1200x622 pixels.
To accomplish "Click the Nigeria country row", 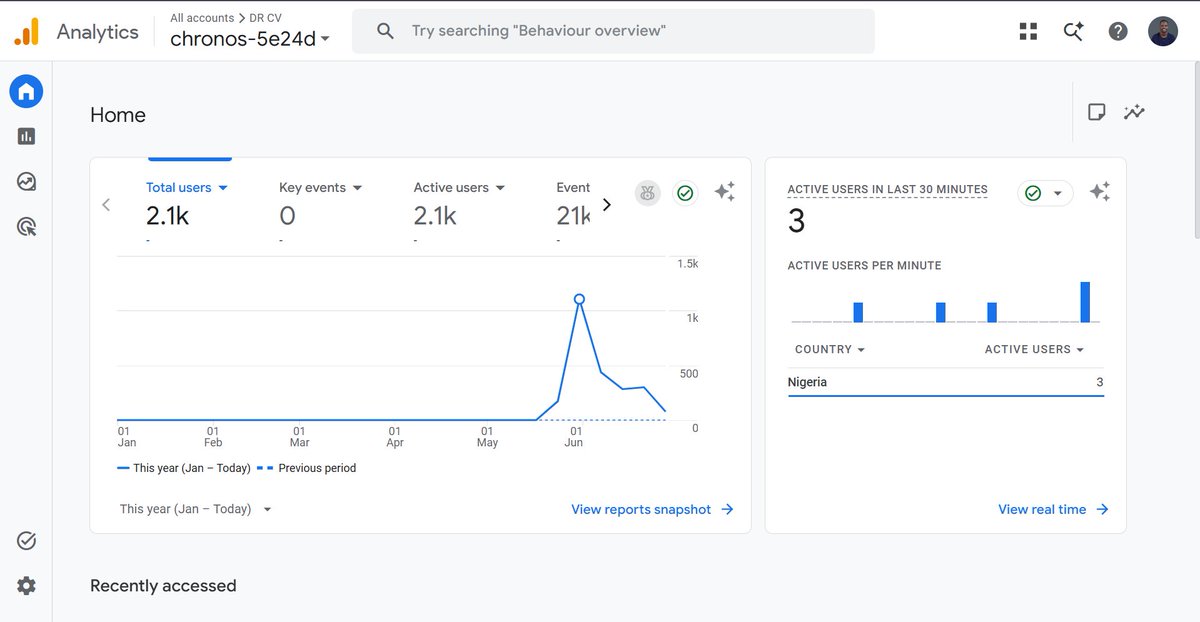I will (x=946, y=382).
